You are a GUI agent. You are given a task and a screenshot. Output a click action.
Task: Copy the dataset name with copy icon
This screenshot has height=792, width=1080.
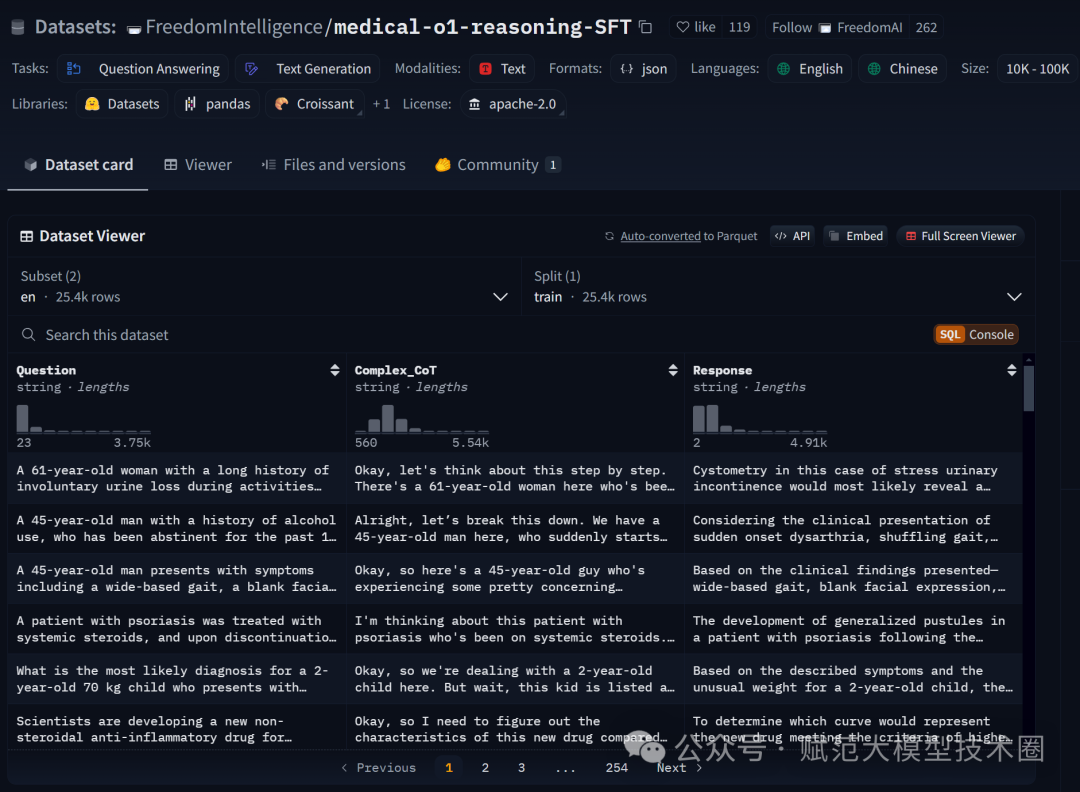tap(646, 27)
